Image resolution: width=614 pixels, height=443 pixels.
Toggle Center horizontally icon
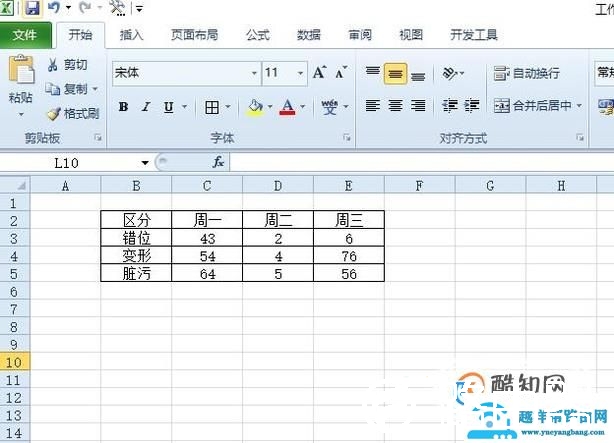point(395,106)
